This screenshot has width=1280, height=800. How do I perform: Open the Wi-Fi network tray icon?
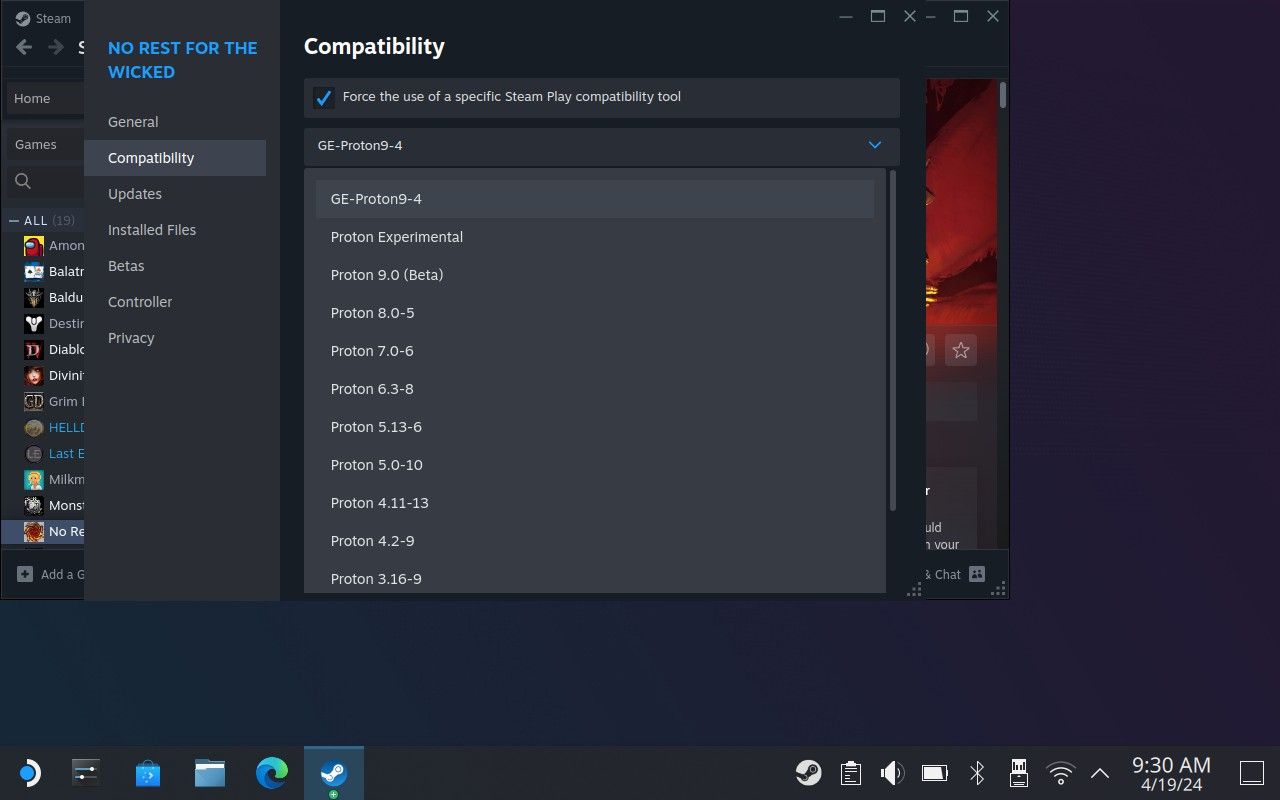tap(1060, 773)
